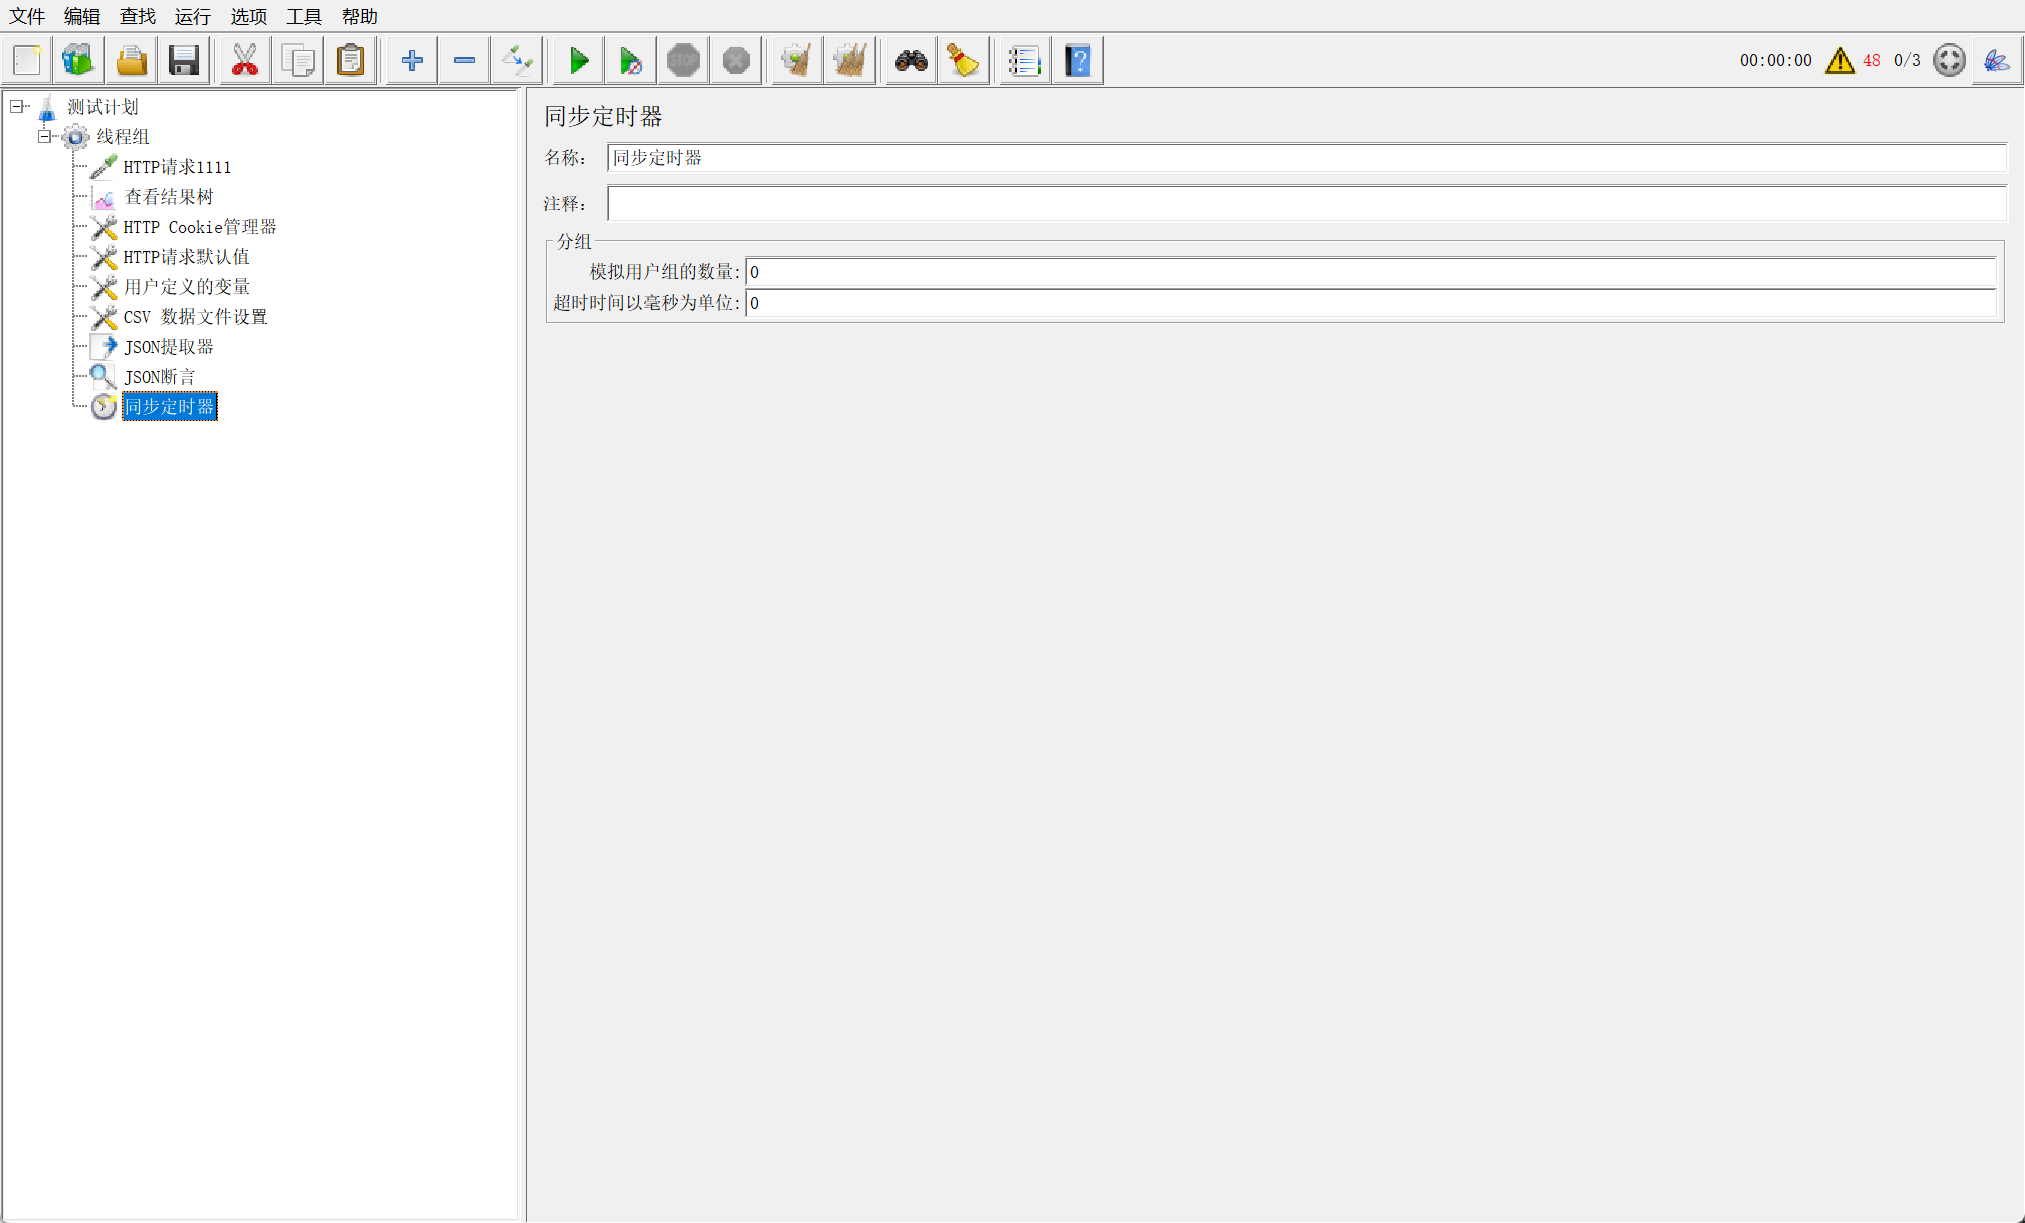Select 测试计划 in the tree

[103, 107]
